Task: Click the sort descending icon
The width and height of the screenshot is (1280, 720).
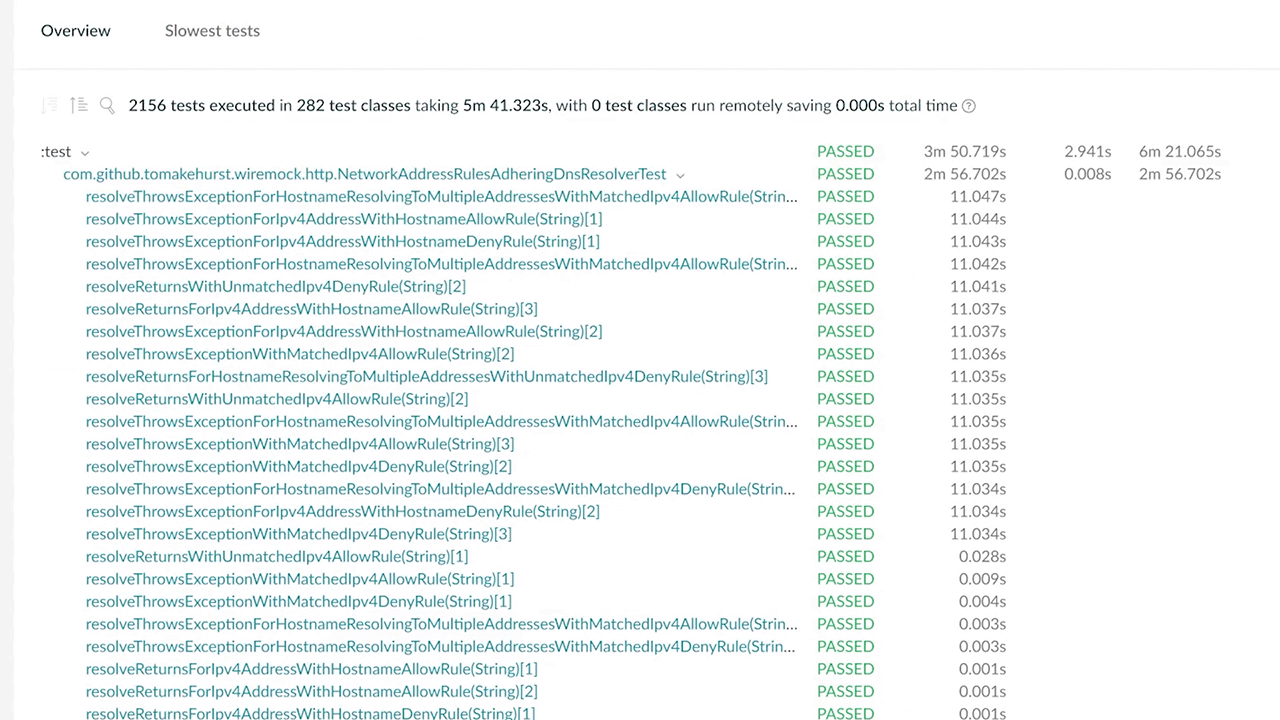Action: pyautogui.click(x=49, y=105)
